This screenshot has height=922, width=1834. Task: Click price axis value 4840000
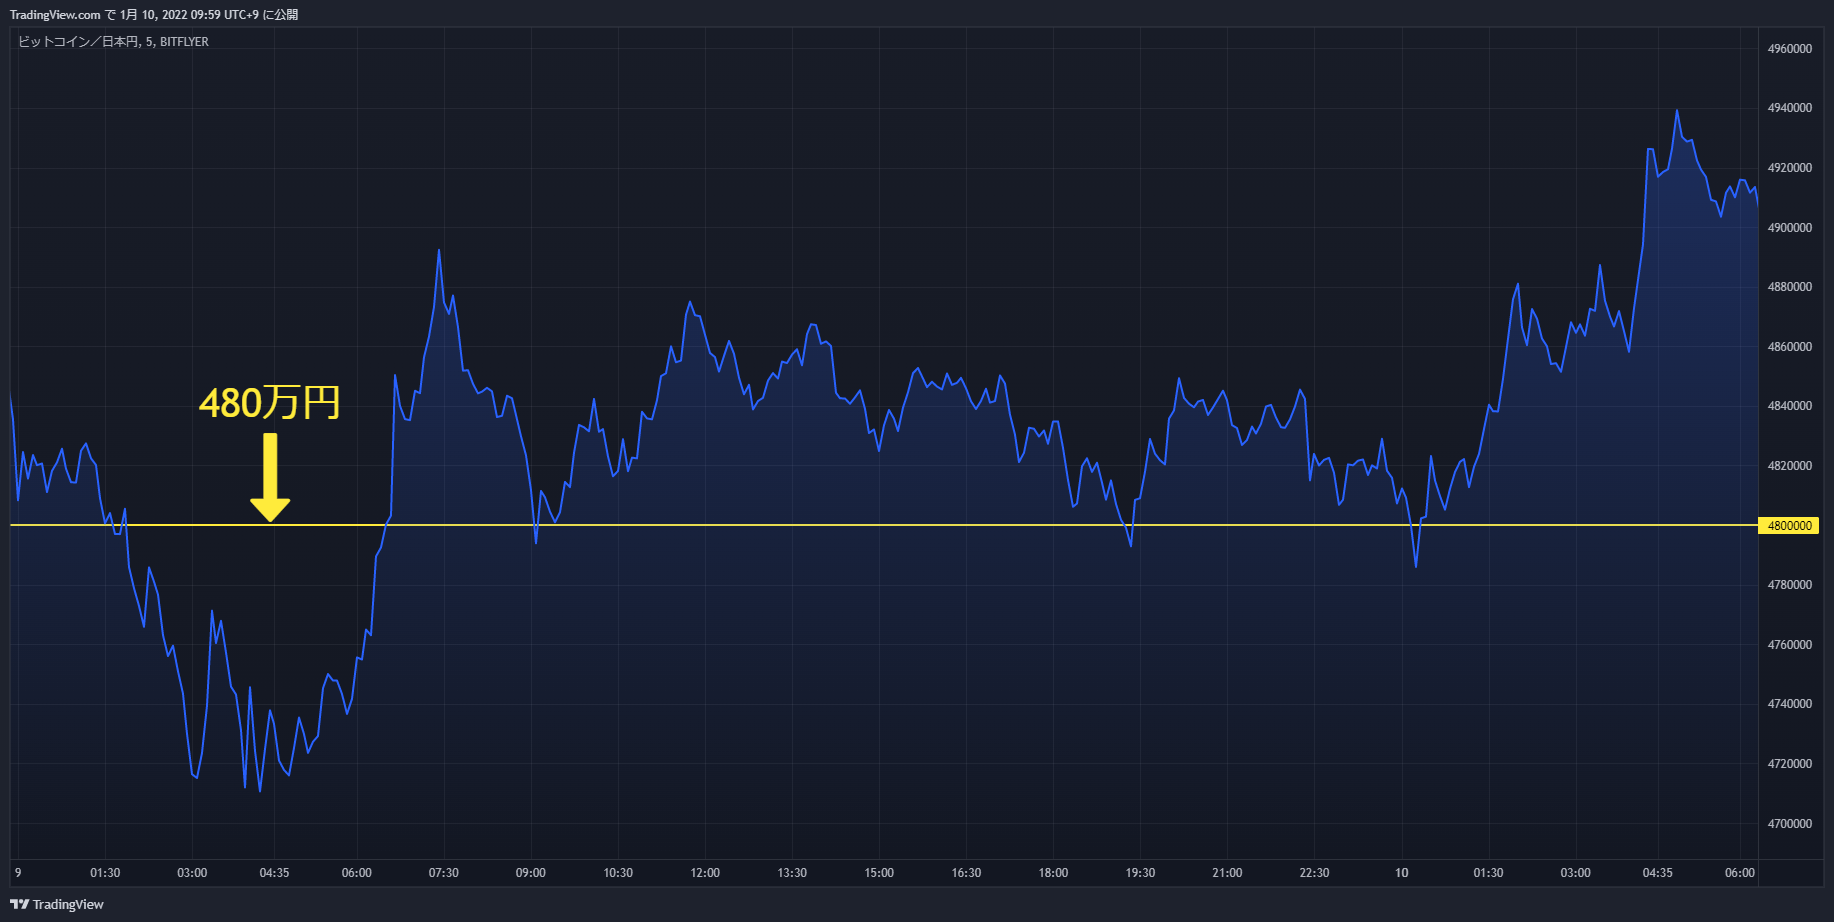pos(1790,406)
